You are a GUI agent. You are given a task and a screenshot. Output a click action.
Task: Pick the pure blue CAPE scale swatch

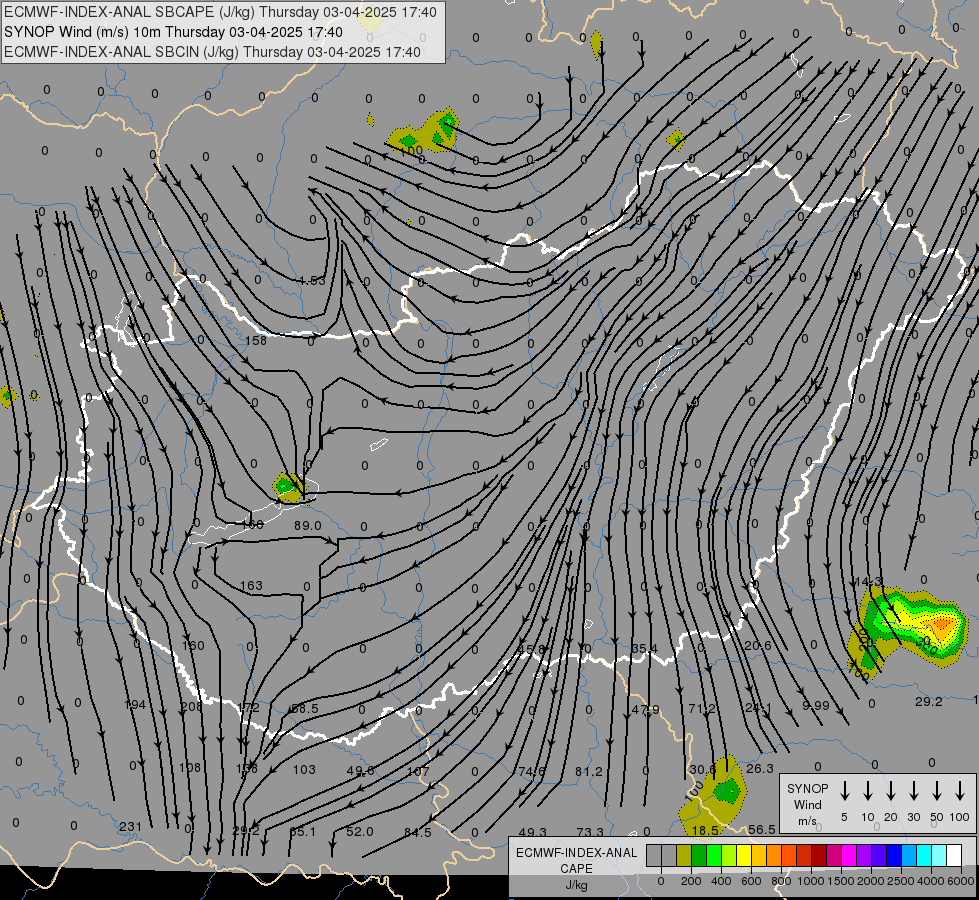(894, 856)
